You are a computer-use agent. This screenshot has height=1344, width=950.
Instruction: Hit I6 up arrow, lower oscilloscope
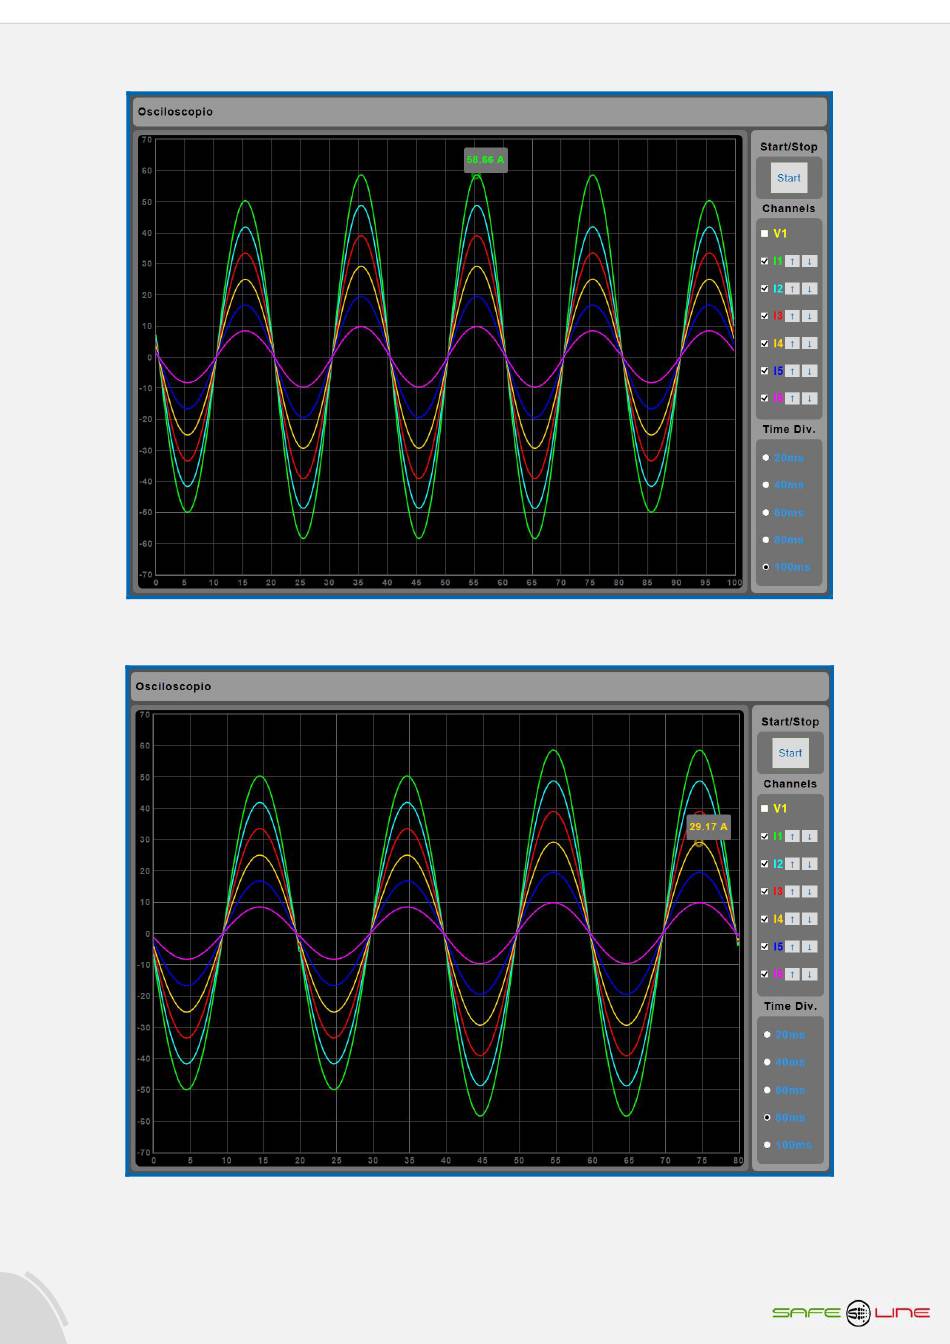[792, 974]
